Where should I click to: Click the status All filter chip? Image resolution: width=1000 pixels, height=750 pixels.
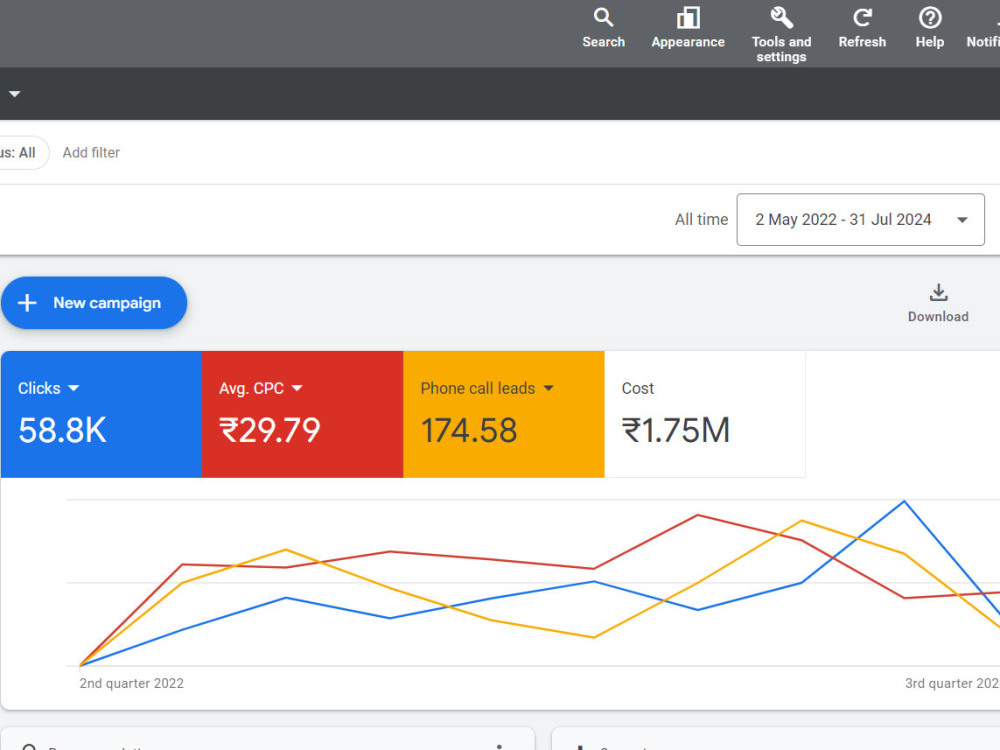pyautogui.click(x=23, y=152)
